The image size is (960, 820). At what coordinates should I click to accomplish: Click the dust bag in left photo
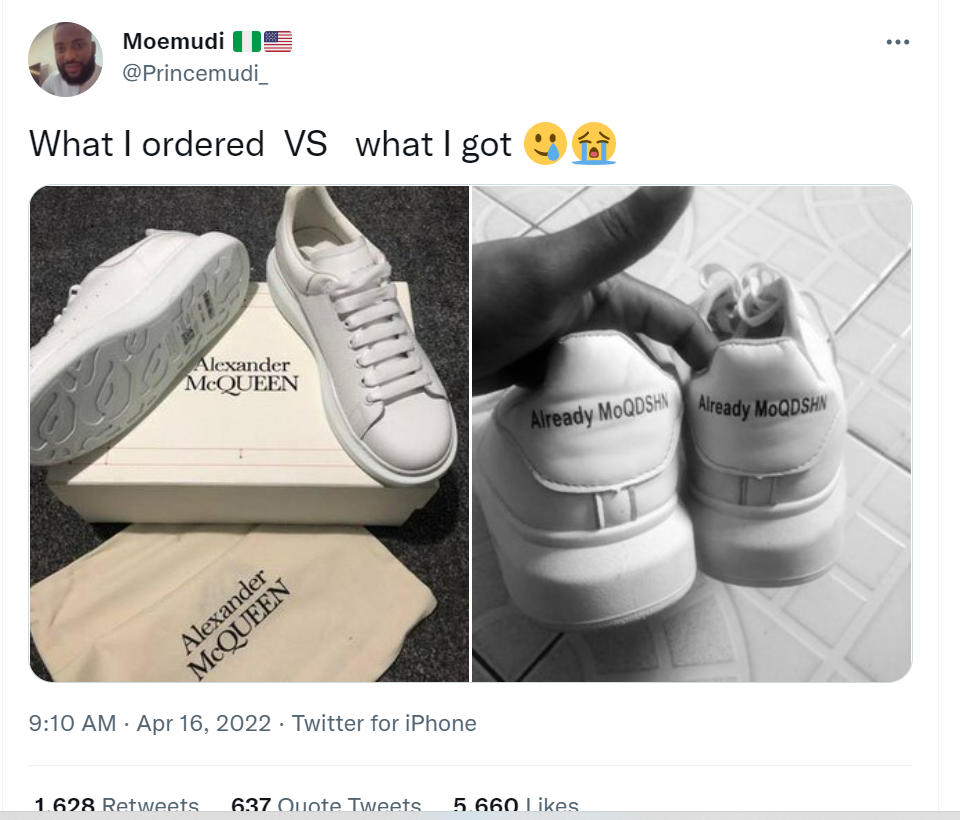pyautogui.click(x=233, y=605)
